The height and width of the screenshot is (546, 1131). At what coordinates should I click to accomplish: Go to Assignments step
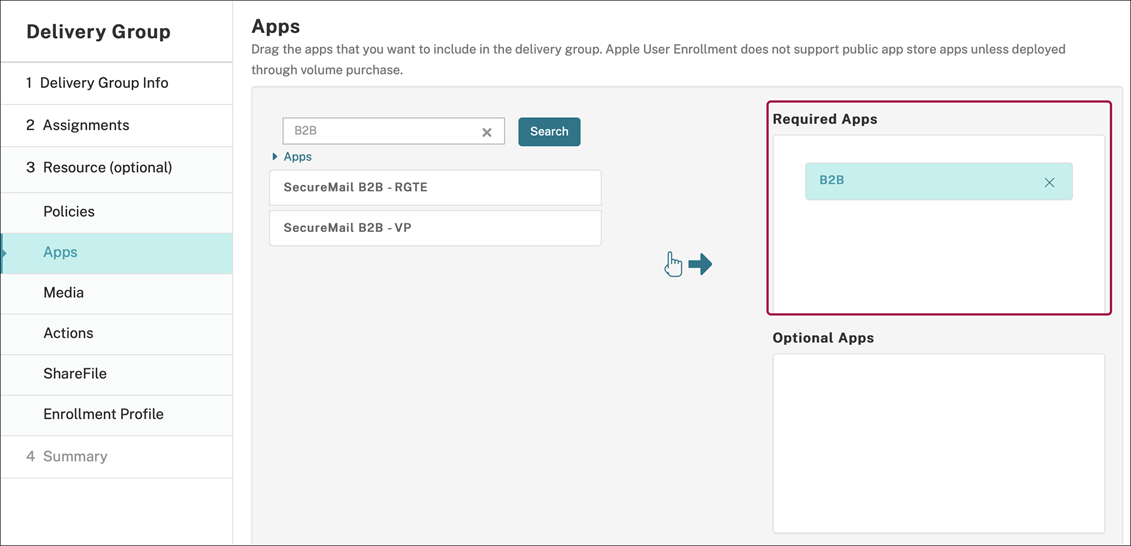pyautogui.click(x=86, y=125)
